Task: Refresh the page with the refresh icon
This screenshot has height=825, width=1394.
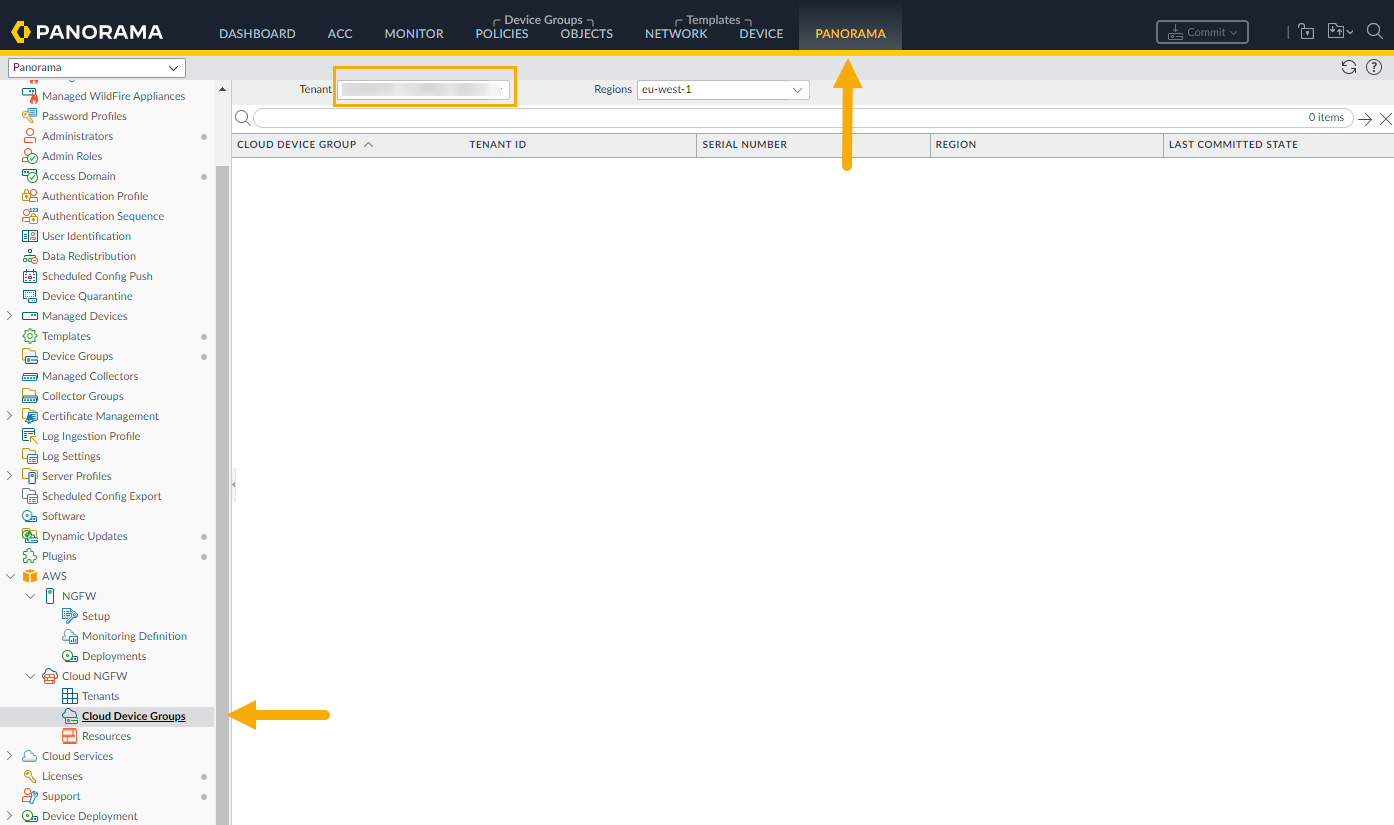Action: [x=1349, y=67]
